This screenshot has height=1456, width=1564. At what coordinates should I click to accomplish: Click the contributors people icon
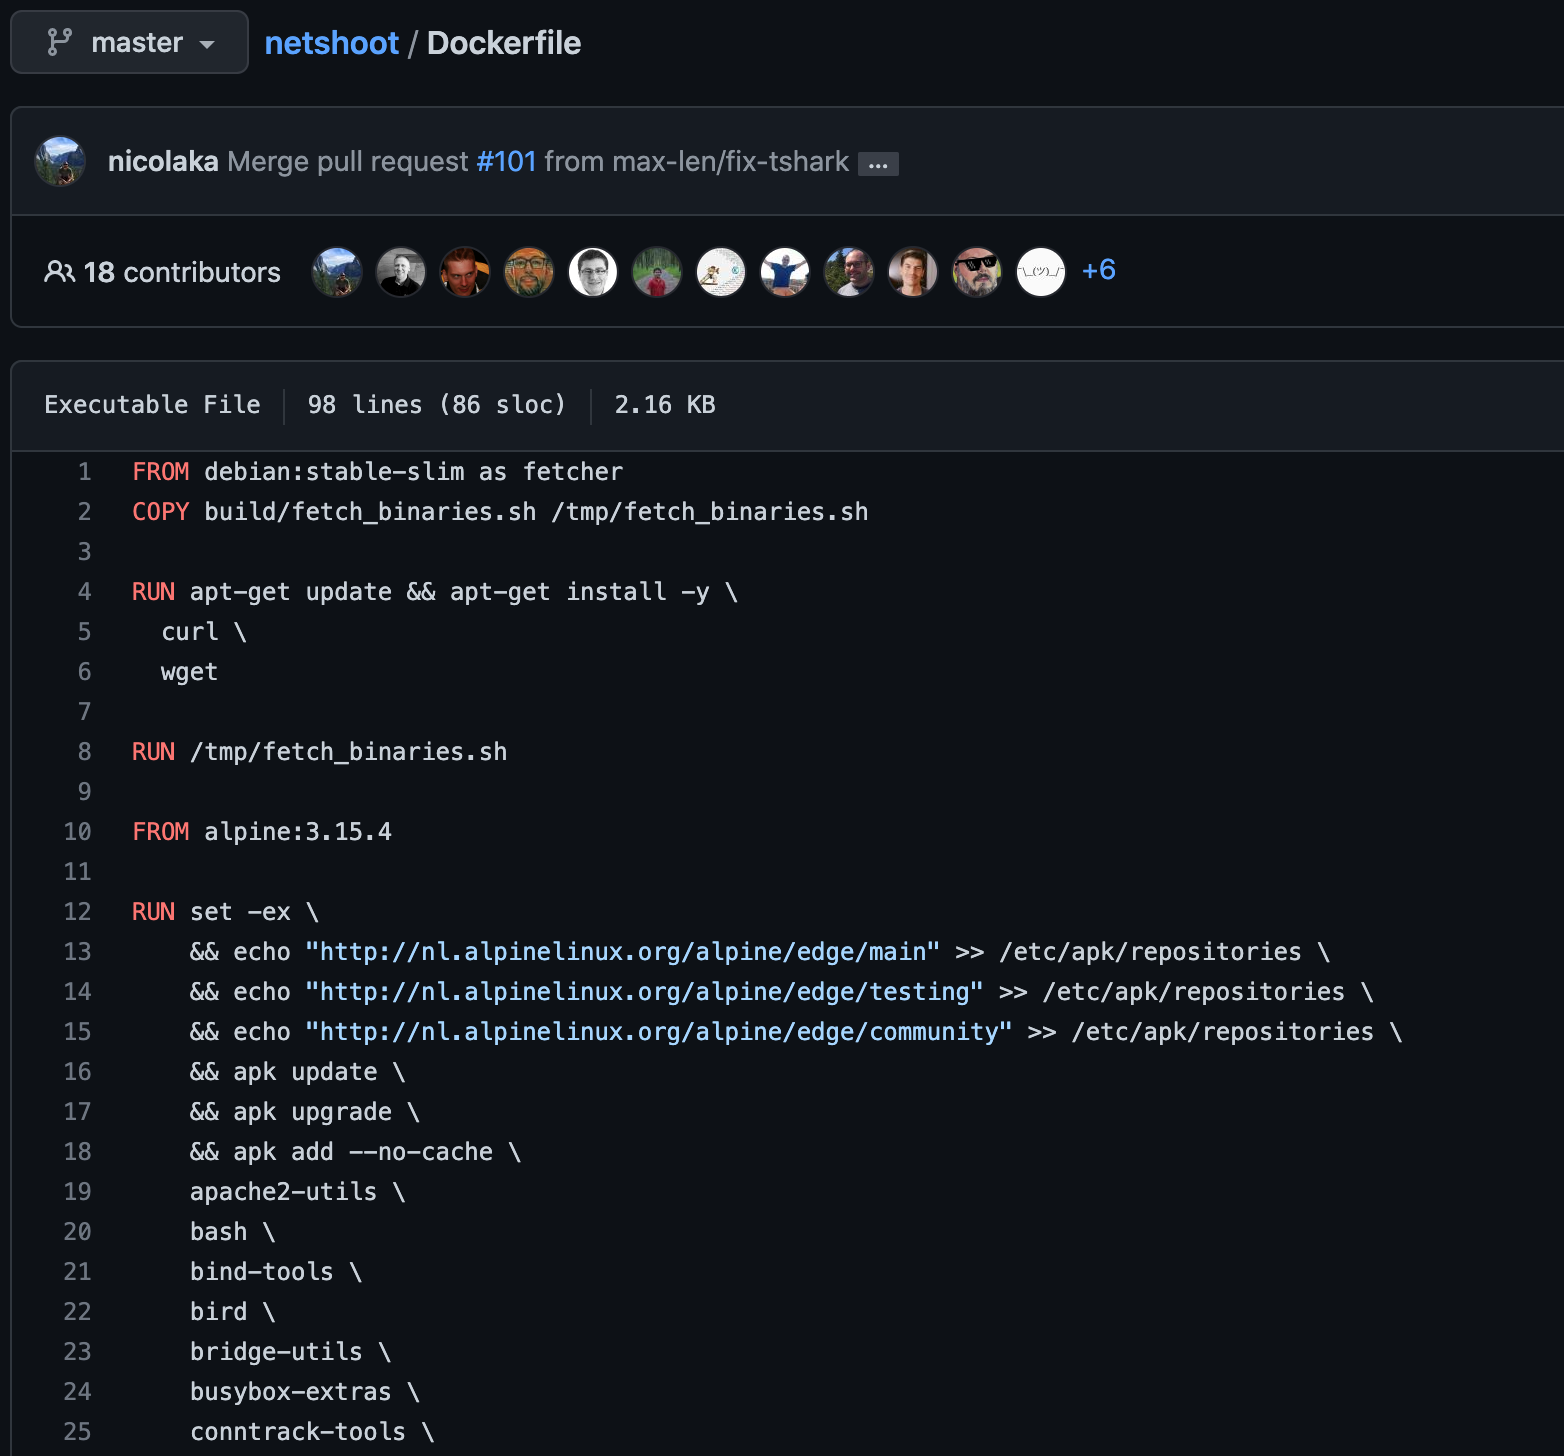click(59, 272)
